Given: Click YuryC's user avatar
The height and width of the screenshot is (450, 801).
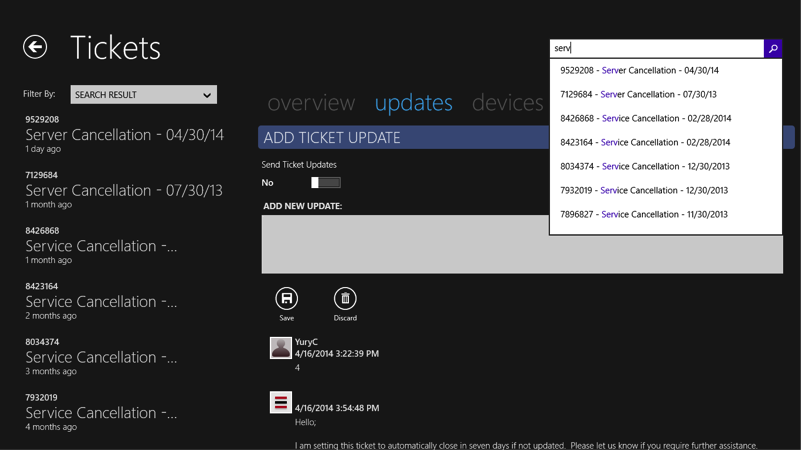Looking at the screenshot, I should [x=280, y=348].
